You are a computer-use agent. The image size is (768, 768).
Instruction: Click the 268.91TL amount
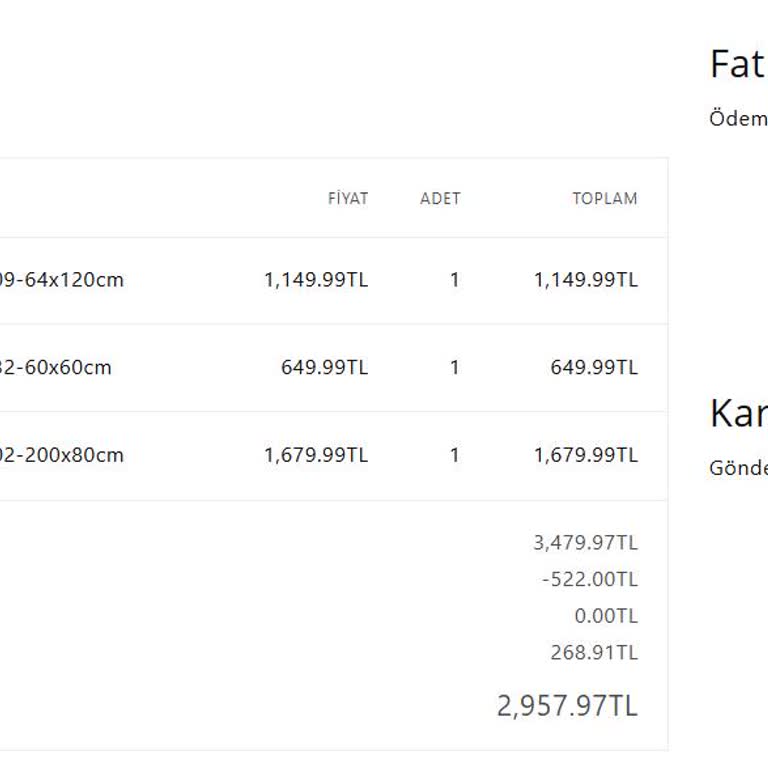[x=593, y=653]
